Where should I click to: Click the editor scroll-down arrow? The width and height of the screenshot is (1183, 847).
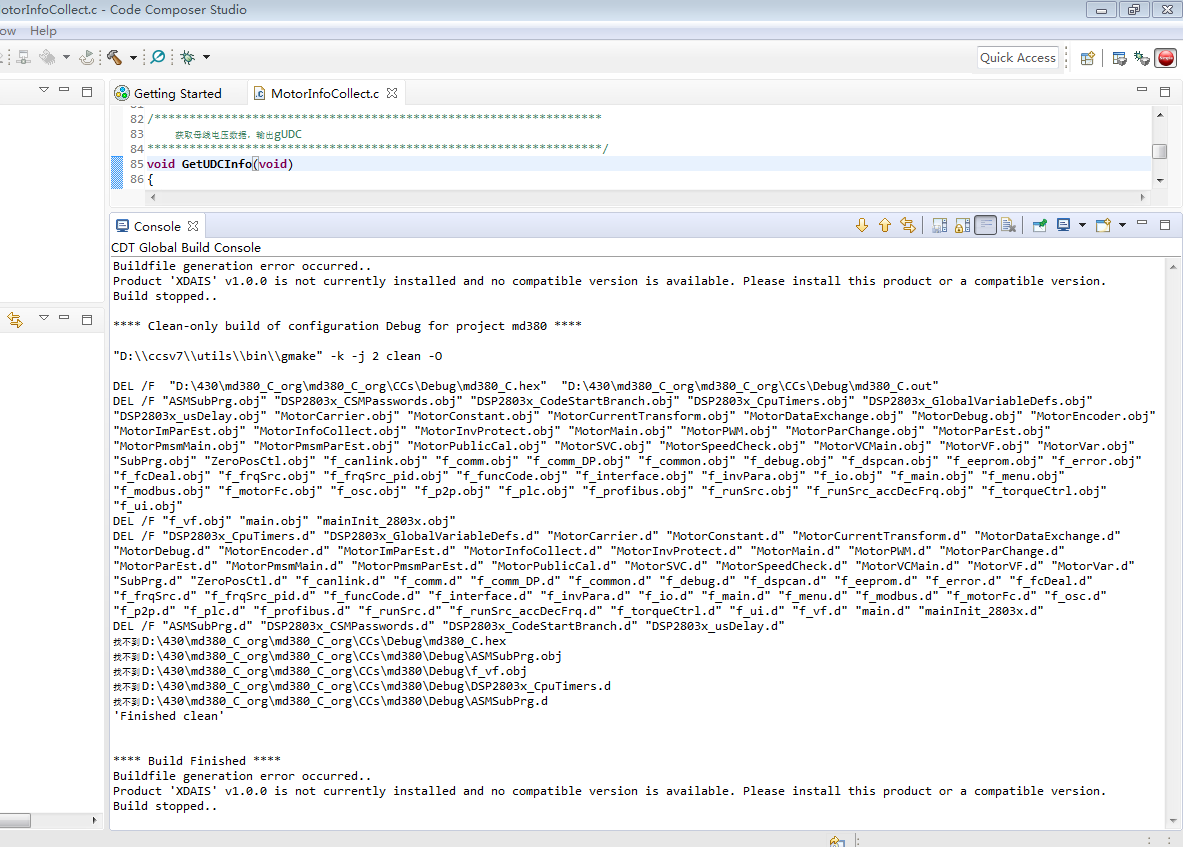click(1160, 181)
